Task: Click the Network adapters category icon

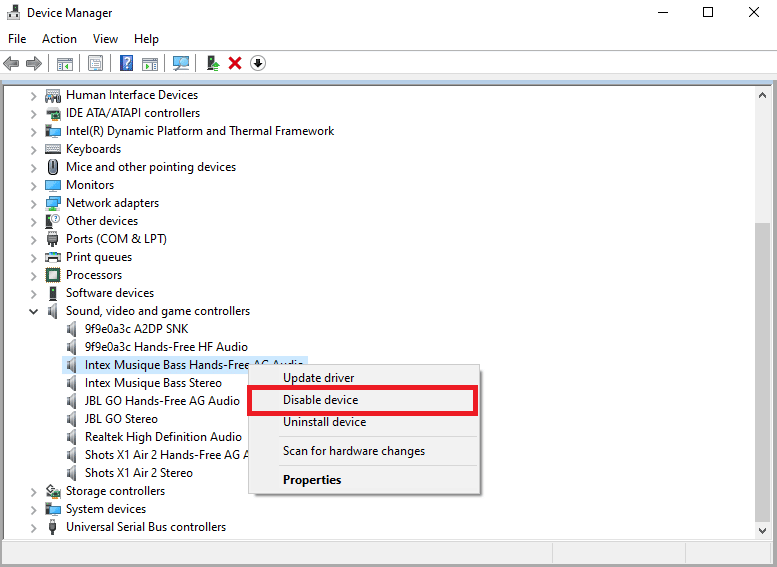Action: [x=53, y=203]
